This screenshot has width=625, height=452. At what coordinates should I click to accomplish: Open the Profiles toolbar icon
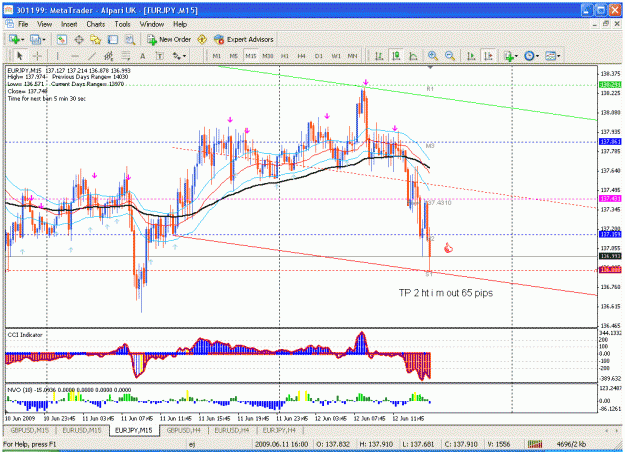[x=35, y=39]
